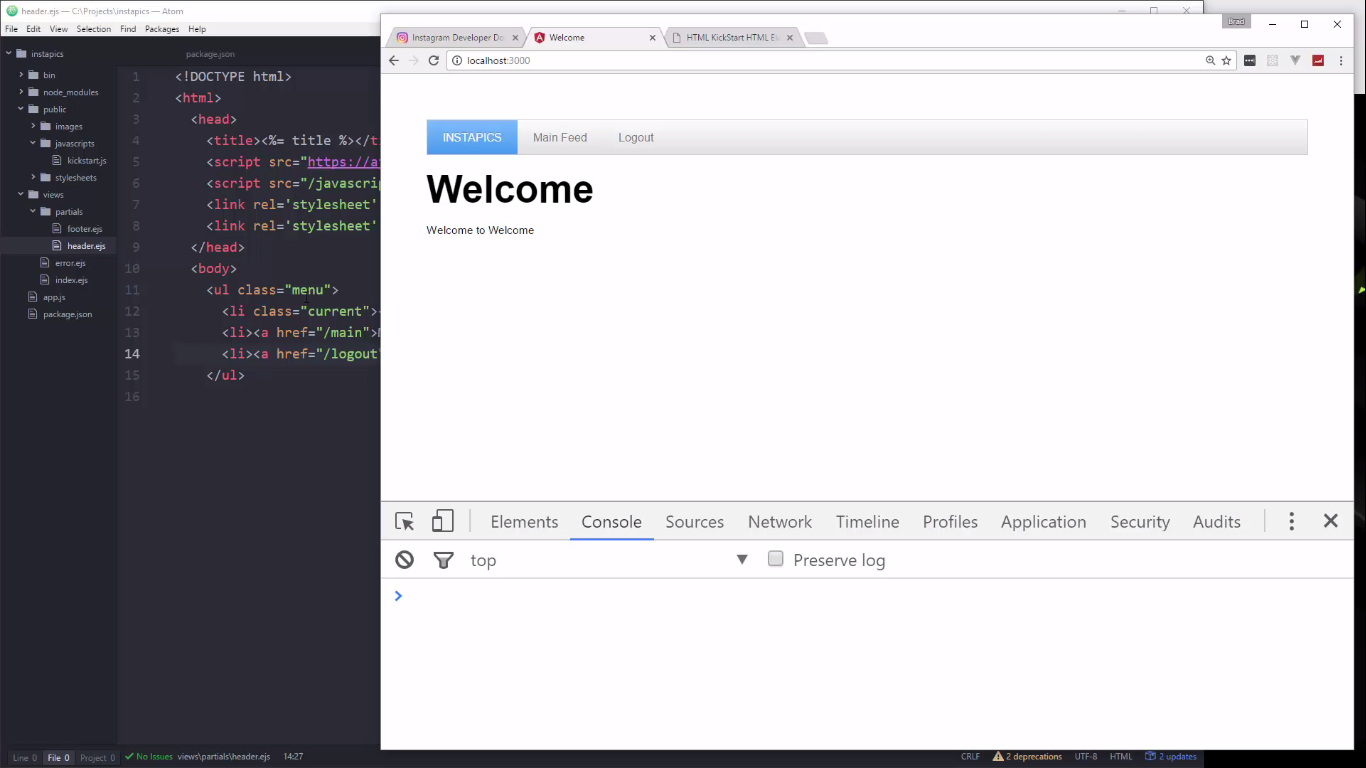This screenshot has width=1366, height=768.
Task: Switch to the Network DevTools tab
Action: [x=780, y=522]
